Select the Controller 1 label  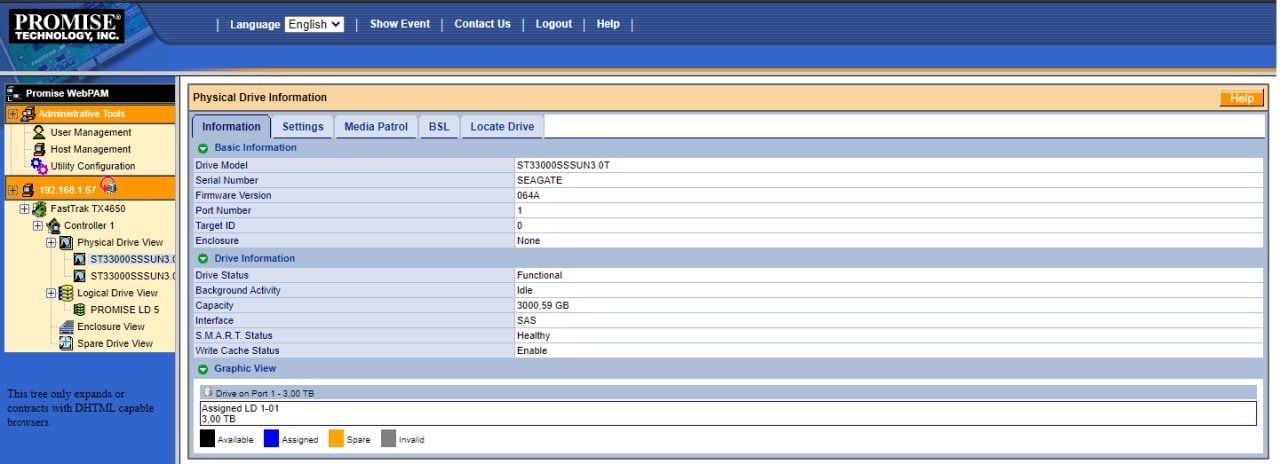click(x=89, y=226)
